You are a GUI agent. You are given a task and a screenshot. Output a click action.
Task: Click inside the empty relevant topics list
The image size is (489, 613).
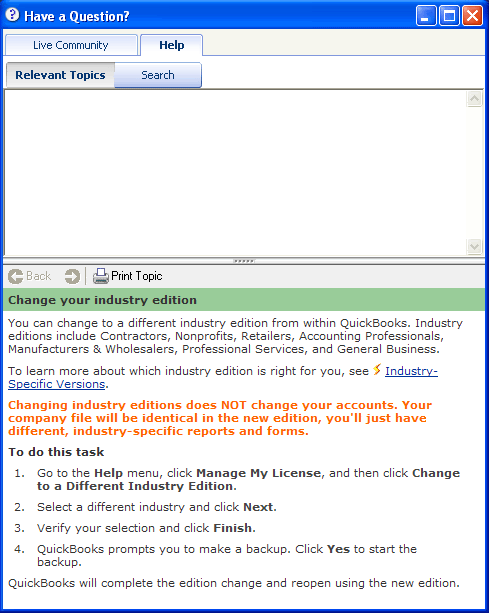point(235,173)
